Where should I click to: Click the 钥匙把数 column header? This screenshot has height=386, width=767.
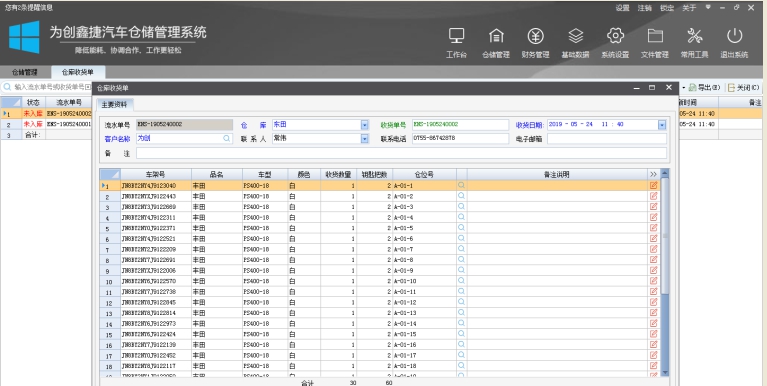(374, 174)
